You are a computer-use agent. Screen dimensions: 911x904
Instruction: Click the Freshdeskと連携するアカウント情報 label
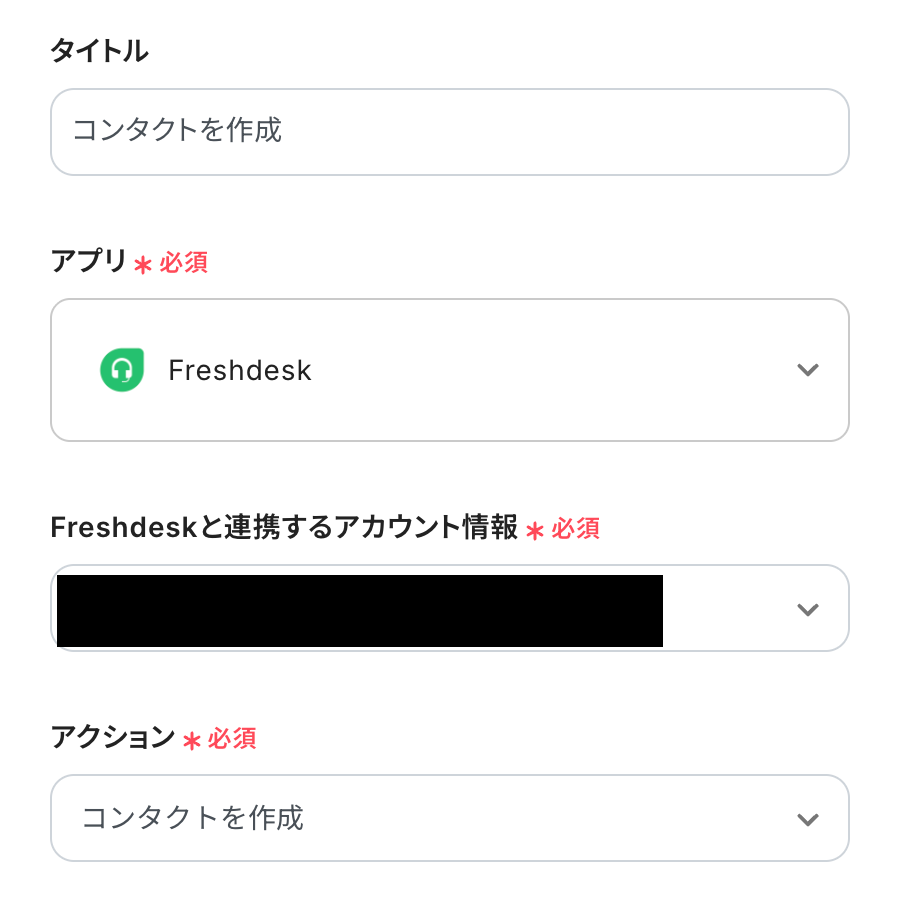[284, 528]
